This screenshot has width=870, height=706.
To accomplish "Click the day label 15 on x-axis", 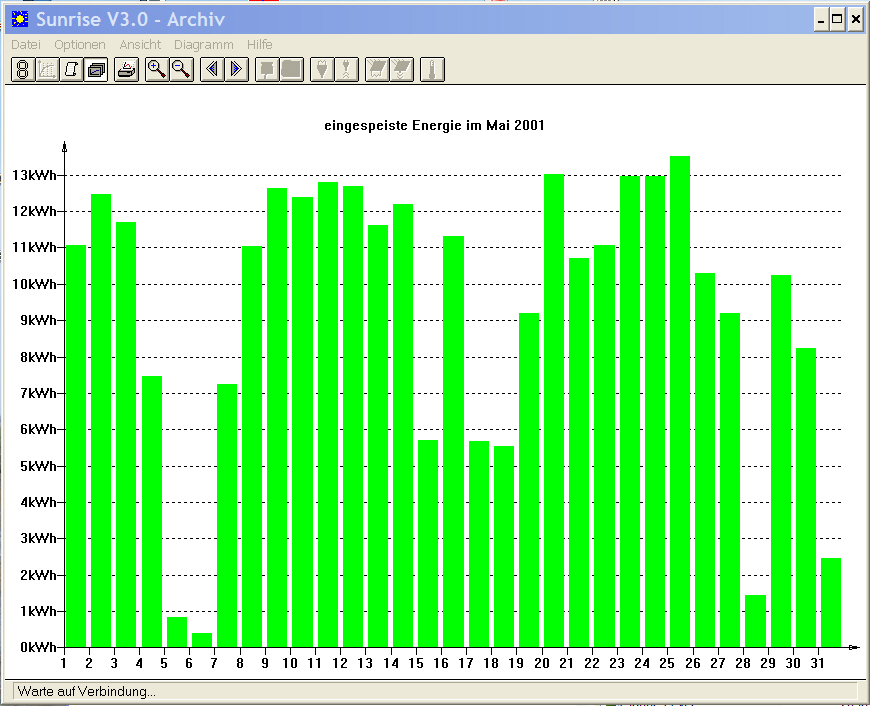I will click(x=416, y=663).
